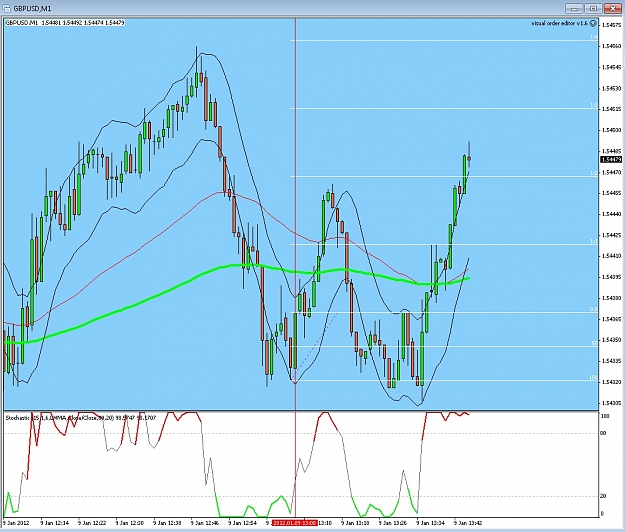
Task: Select the 1:2 Fibonacci level label
Action: (x=594, y=173)
